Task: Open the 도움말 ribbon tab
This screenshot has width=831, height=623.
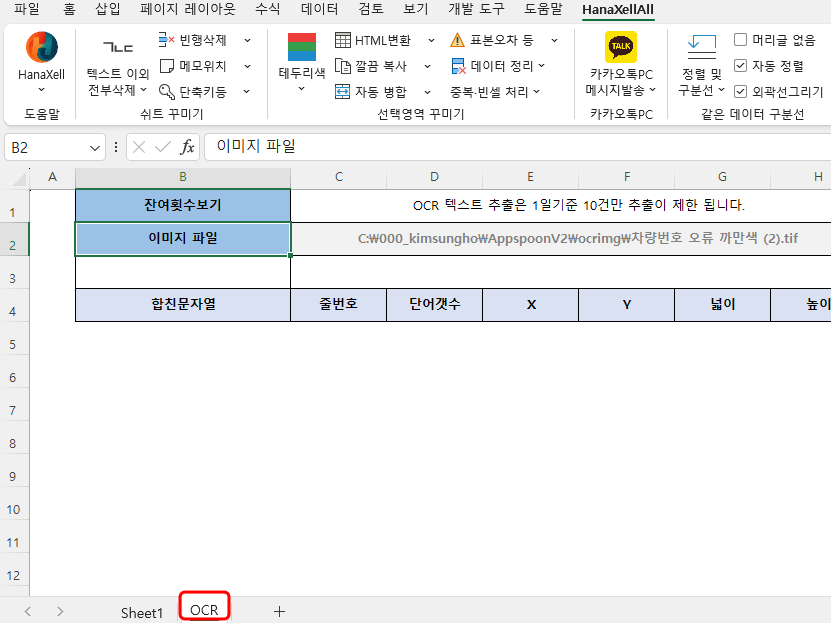Action: coord(543,9)
